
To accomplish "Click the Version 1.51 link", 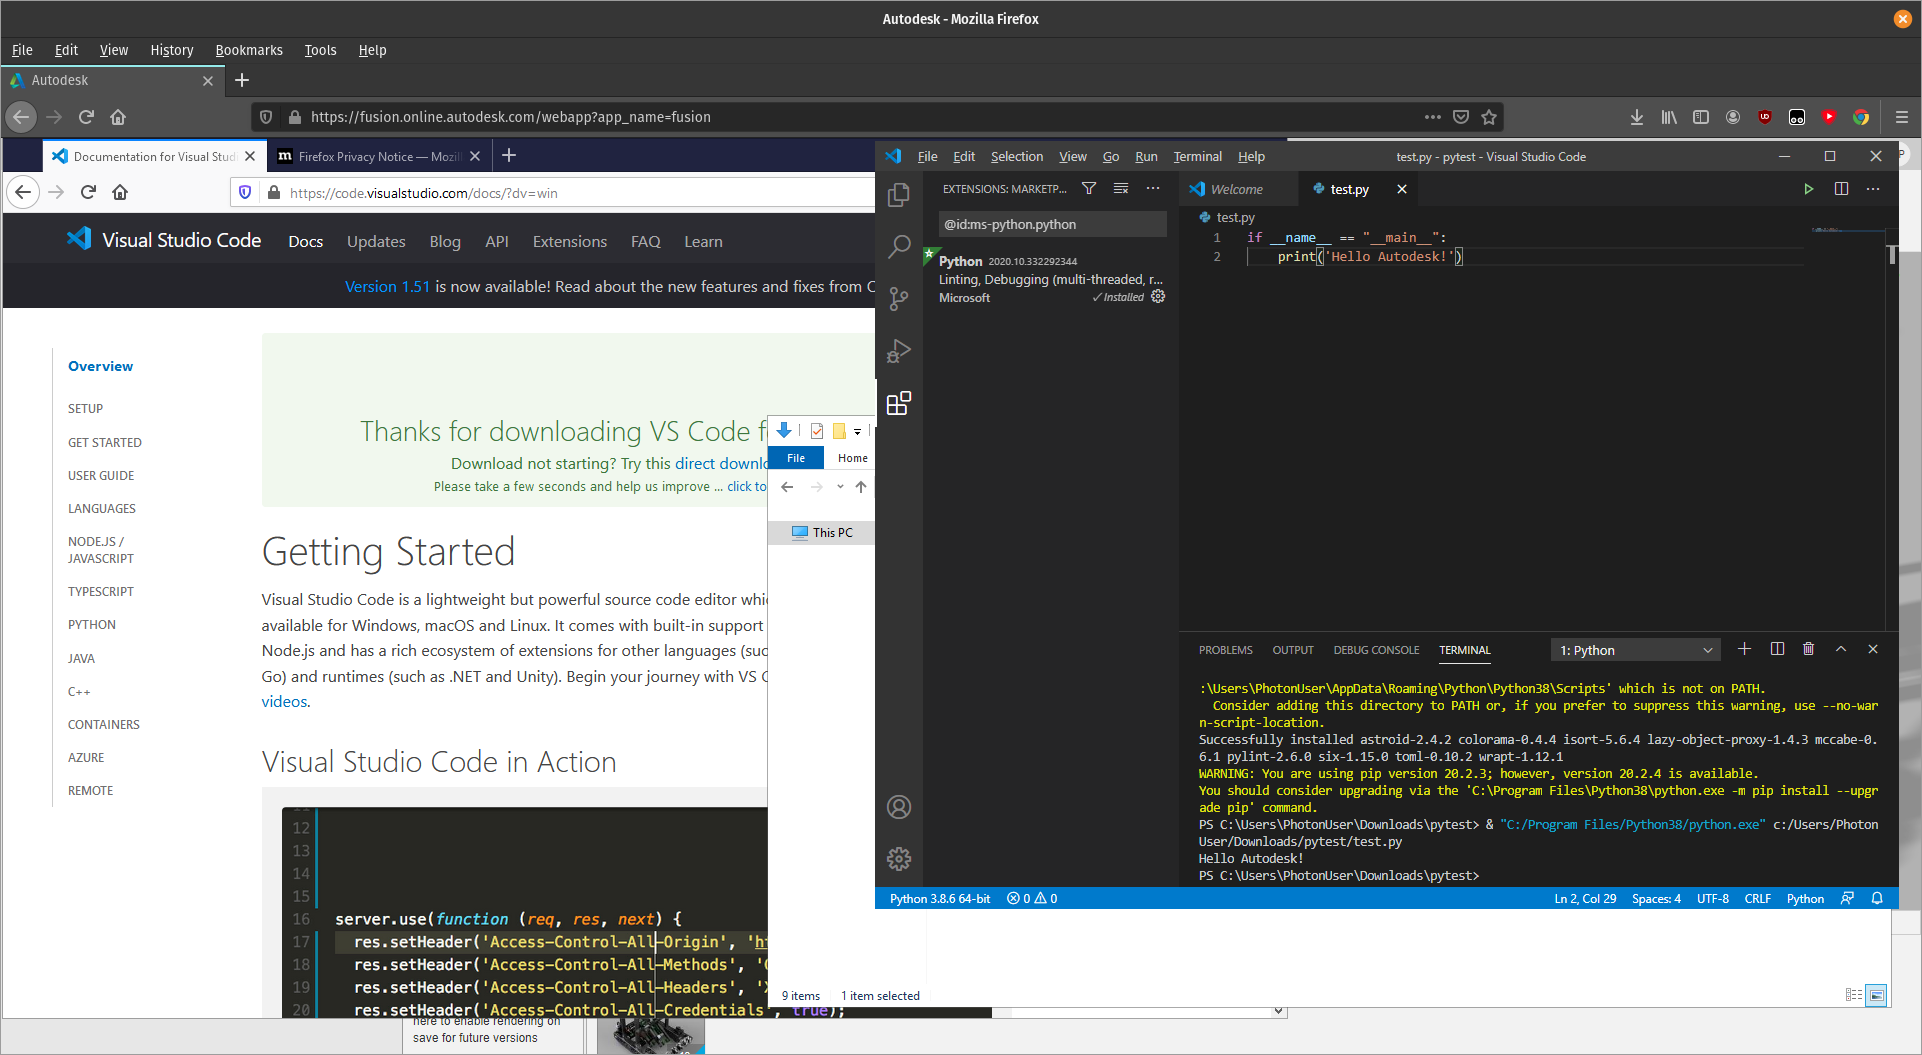I will (x=387, y=286).
